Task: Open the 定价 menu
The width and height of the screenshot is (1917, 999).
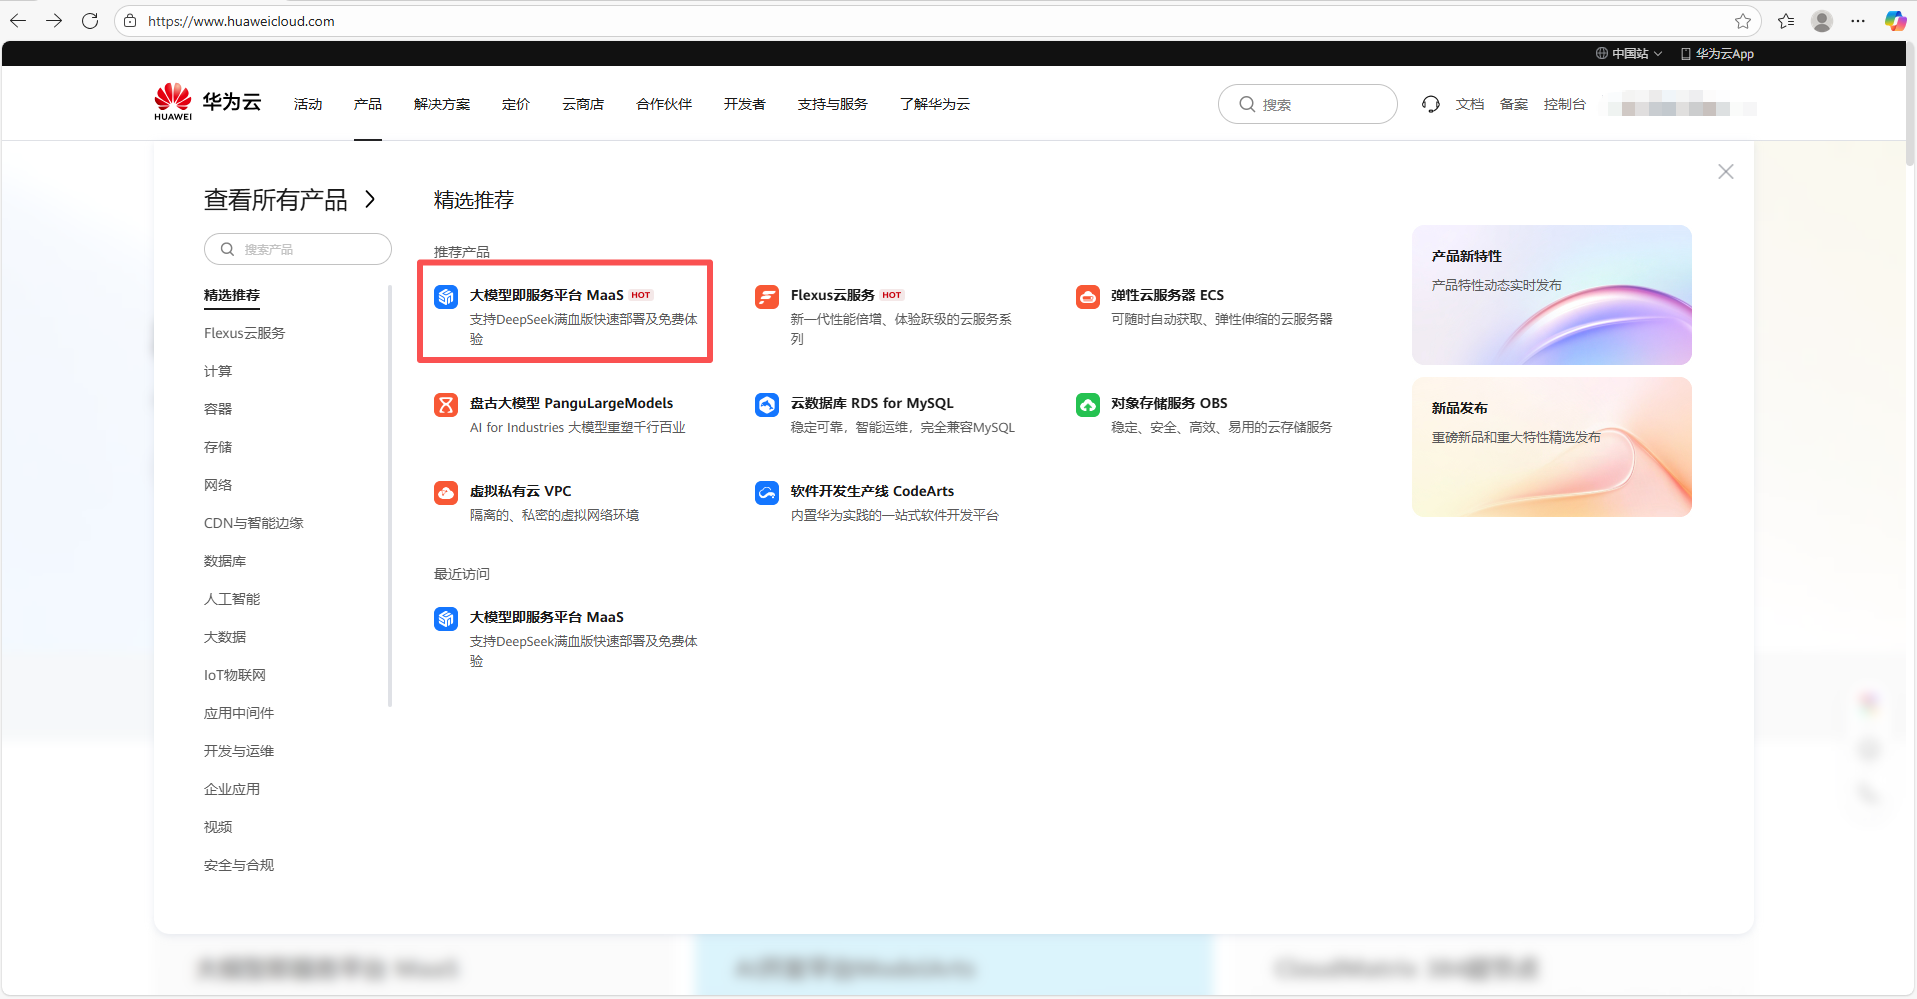Action: click(516, 104)
